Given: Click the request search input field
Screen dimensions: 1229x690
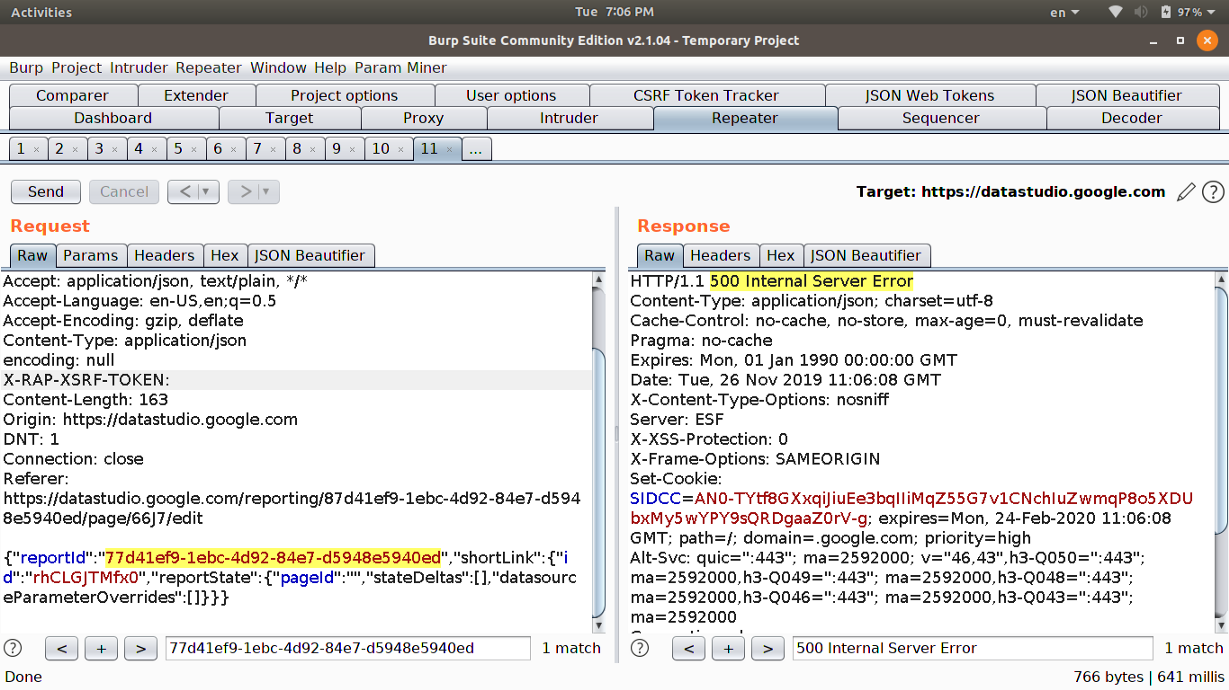Looking at the screenshot, I should pyautogui.click(x=348, y=648).
